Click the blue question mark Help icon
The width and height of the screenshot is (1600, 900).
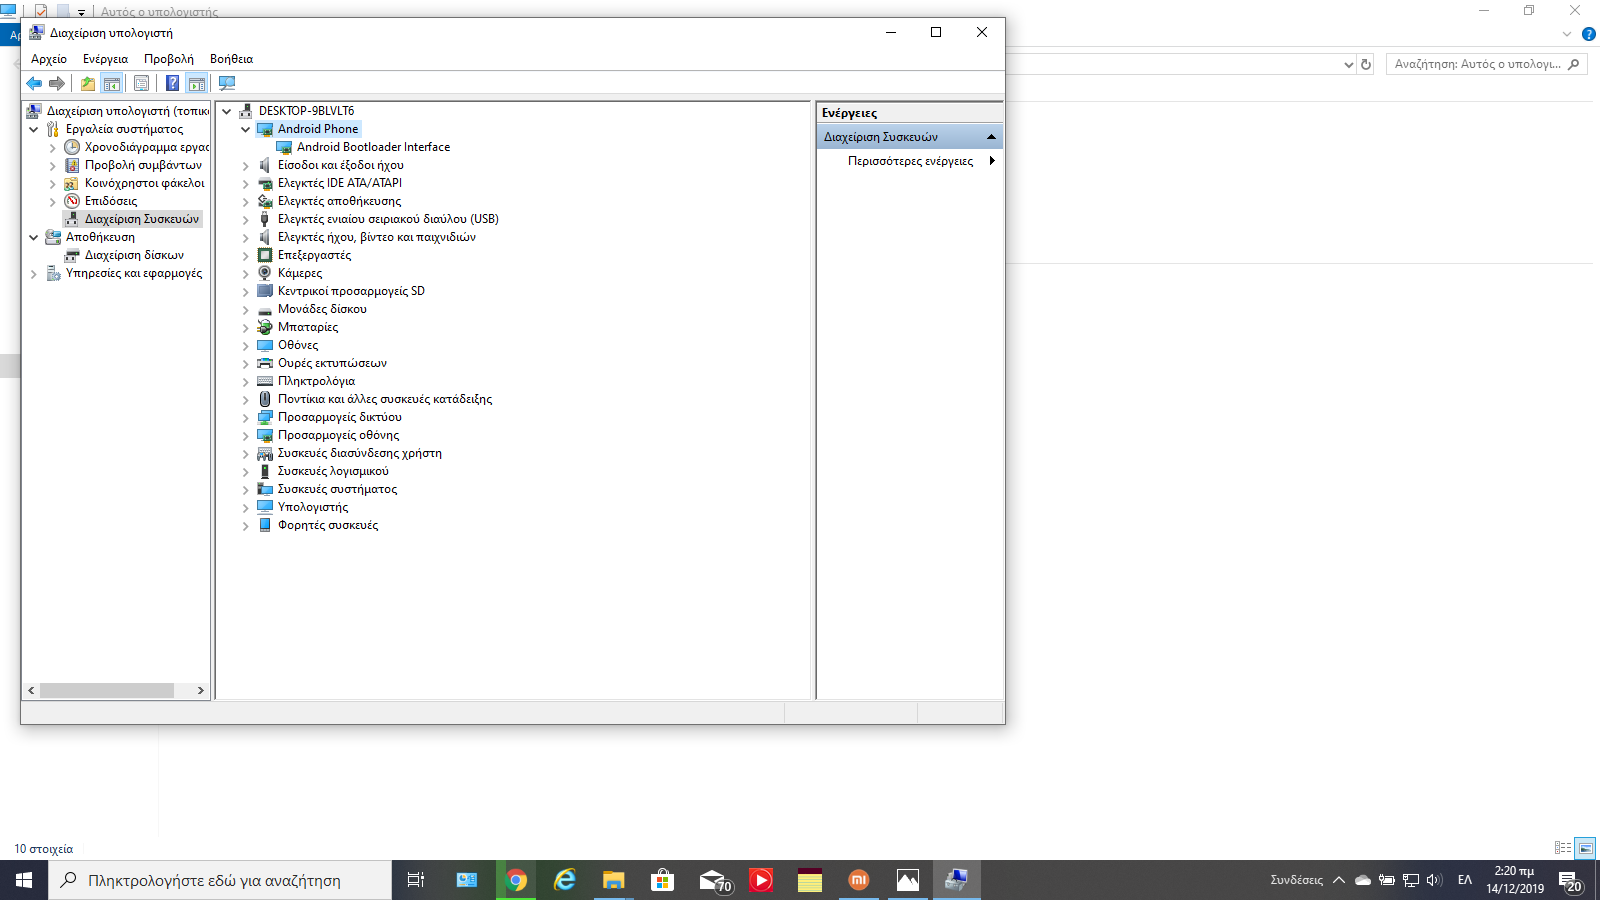pyautogui.click(x=172, y=83)
